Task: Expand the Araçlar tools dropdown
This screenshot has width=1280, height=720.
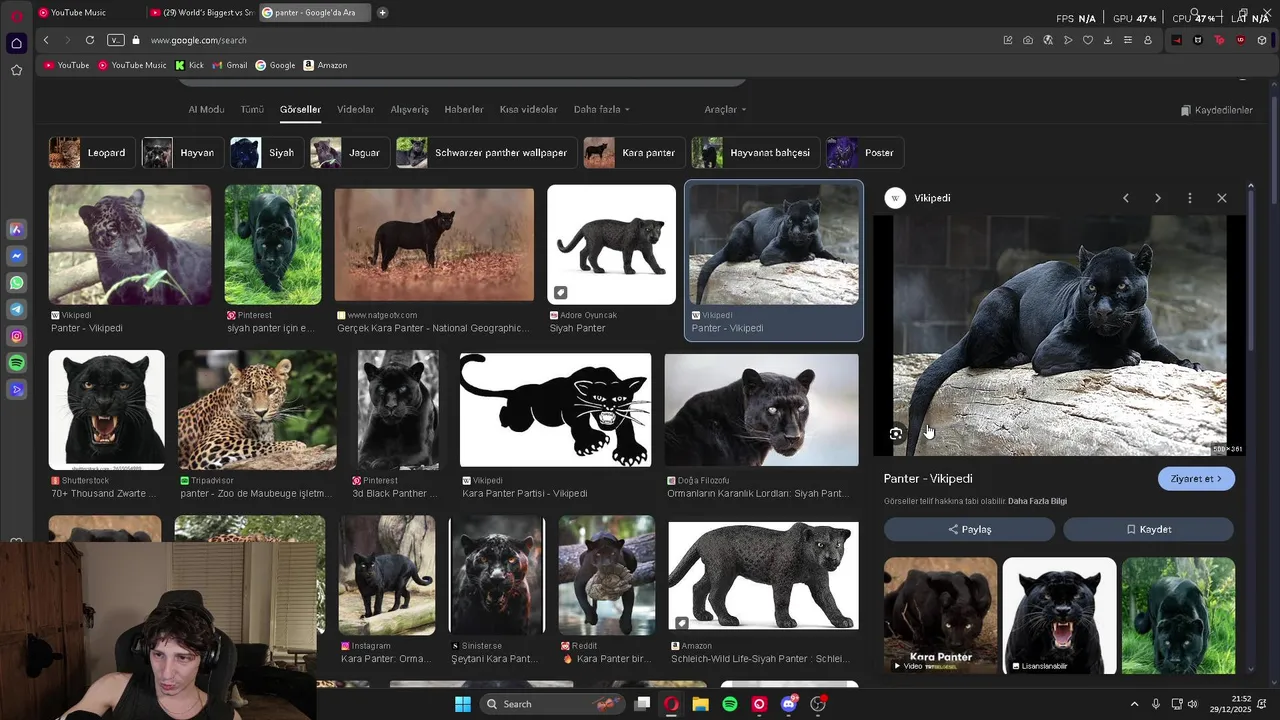Action: [725, 109]
